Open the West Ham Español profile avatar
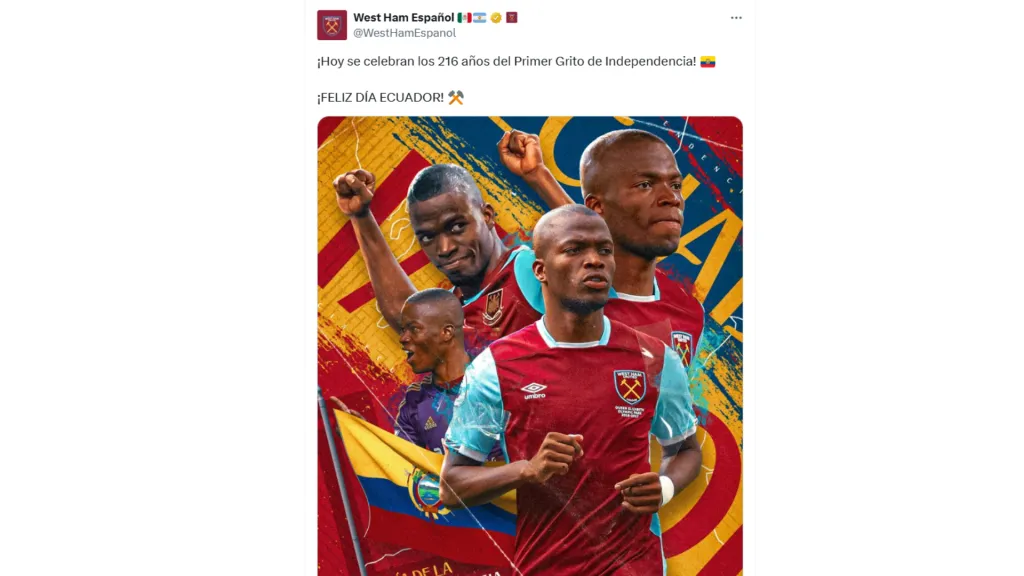 332,25
